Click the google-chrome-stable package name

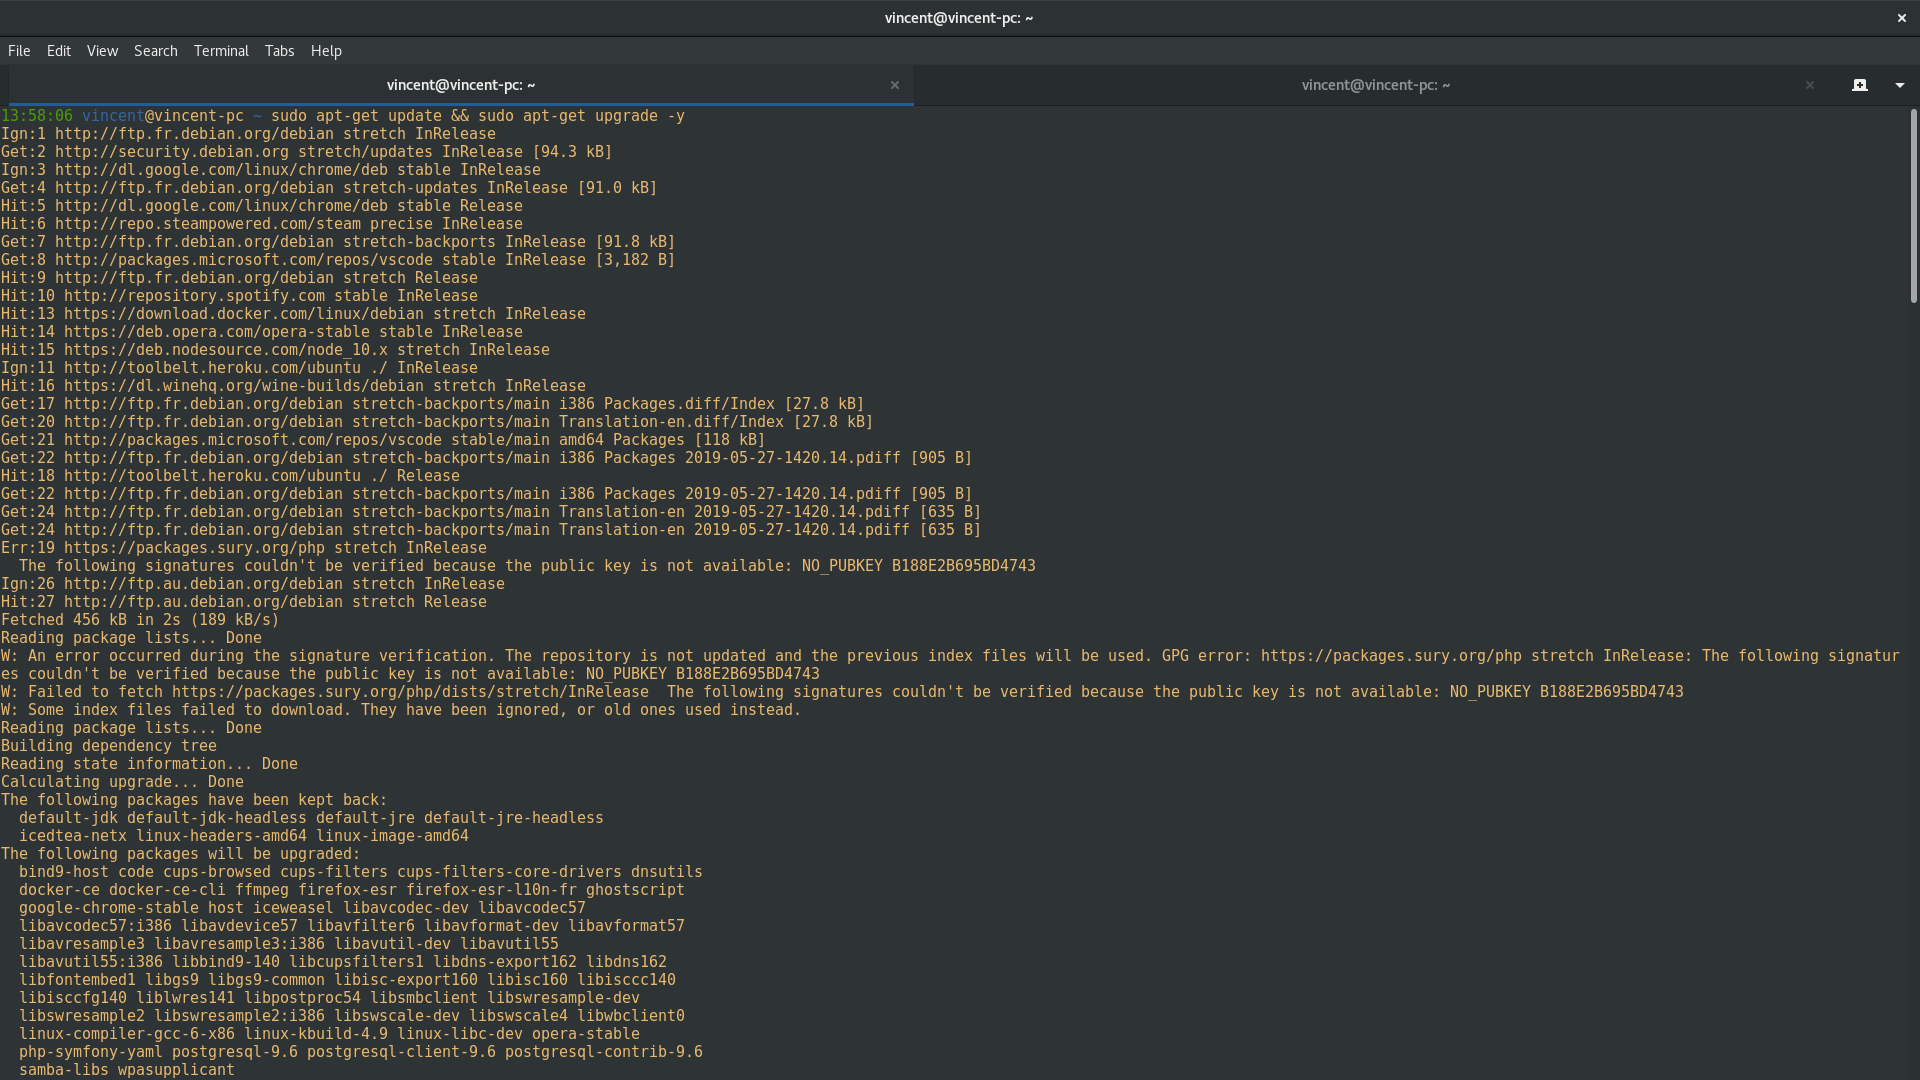click(109, 908)
